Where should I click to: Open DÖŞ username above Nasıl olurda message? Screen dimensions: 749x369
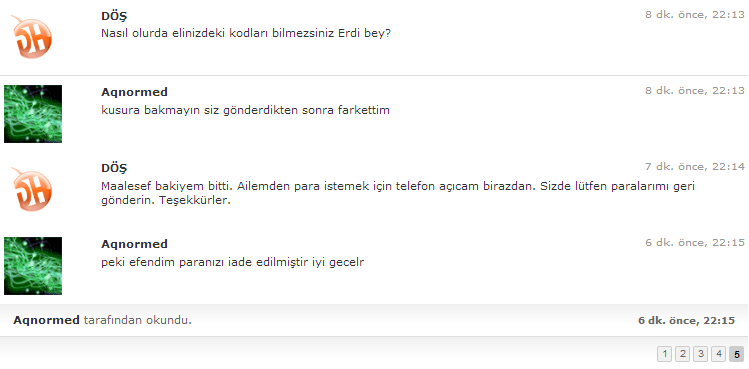point(114,16)
